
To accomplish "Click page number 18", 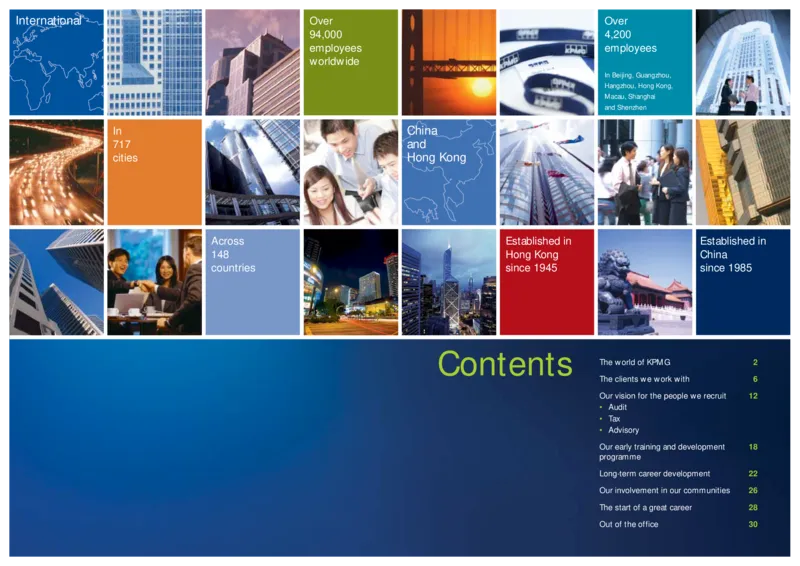I will 753,447.
